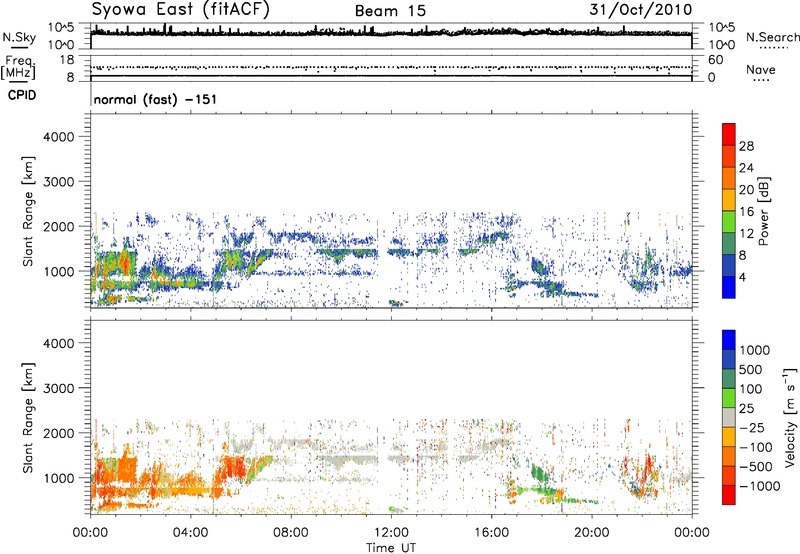Click the Nave scale tick '60'
Screen dimensions: 800x554
point(715,60)
